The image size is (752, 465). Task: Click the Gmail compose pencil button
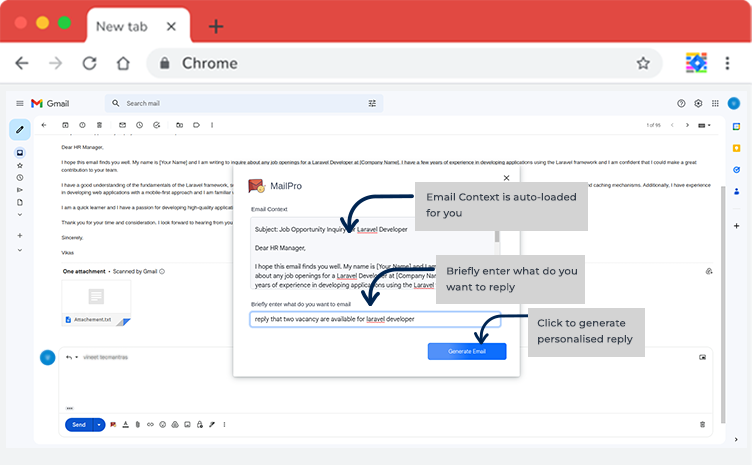[19, 130]
